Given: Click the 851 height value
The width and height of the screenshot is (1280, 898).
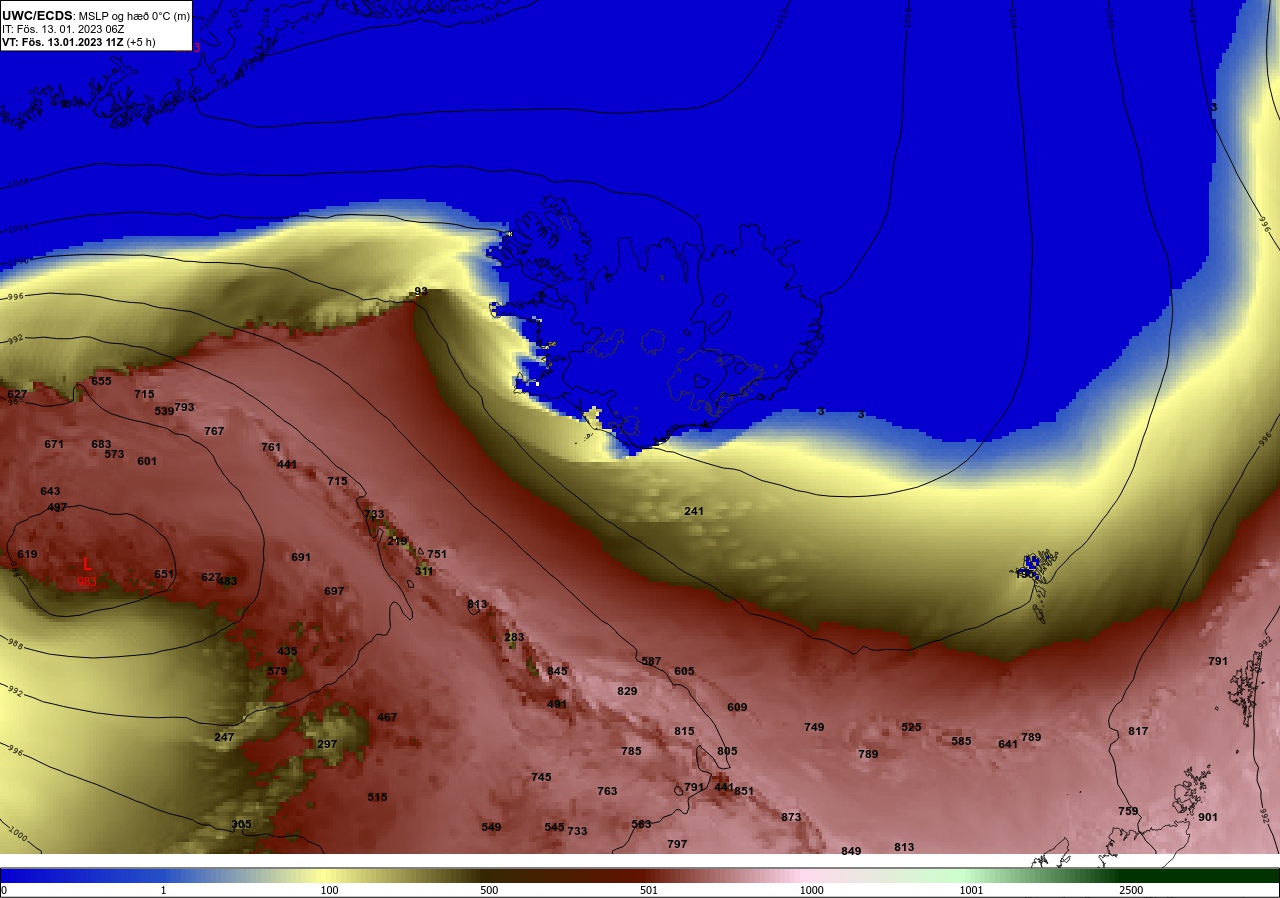Looking at the screenshot, I should coord(744,791).
